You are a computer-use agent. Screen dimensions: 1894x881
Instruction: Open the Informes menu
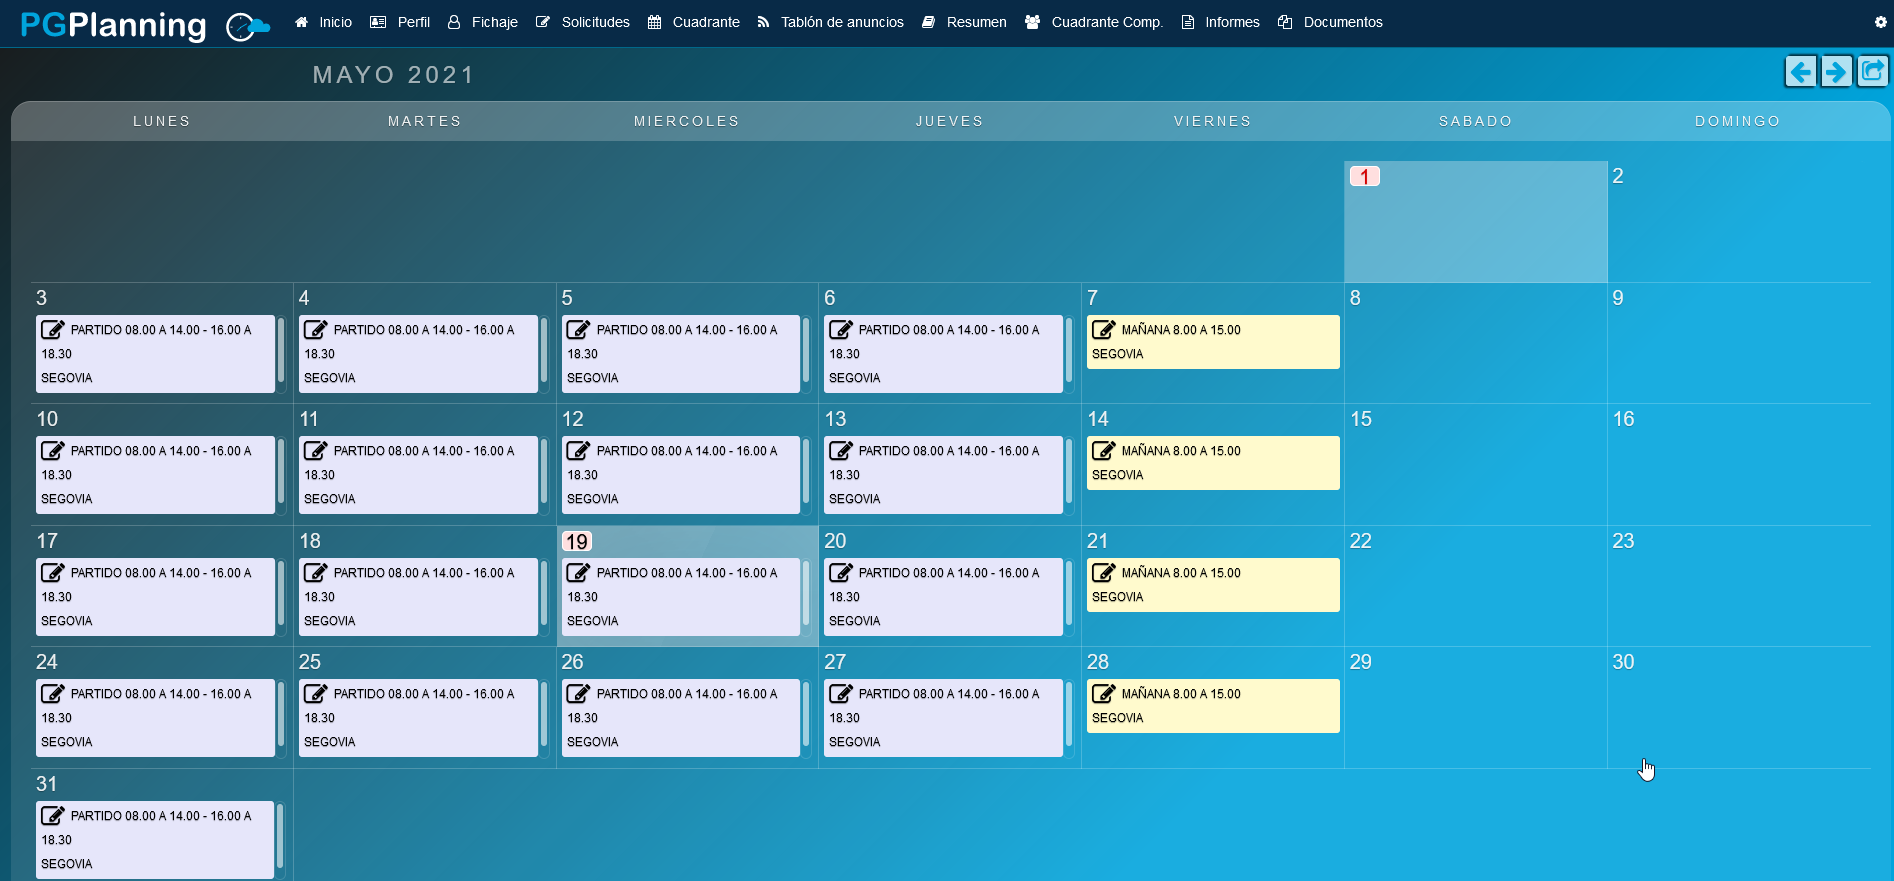click(1221, 22)
